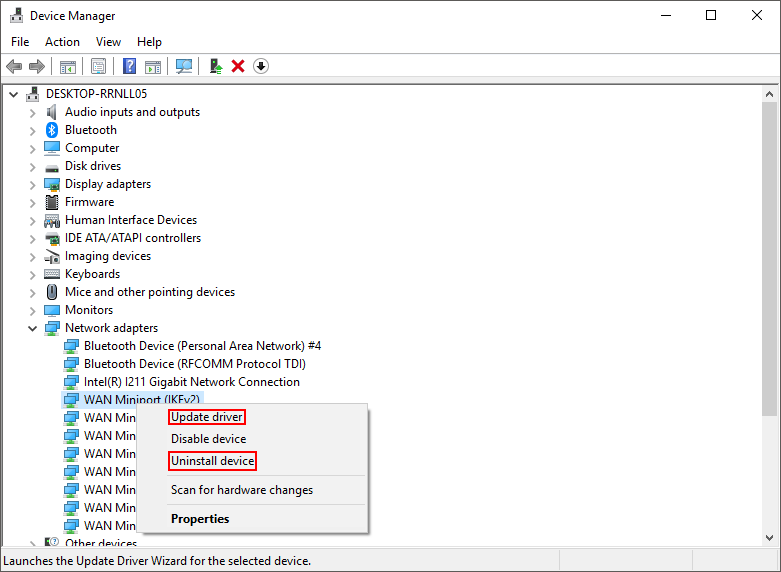The width and height of the screenshot is (781, 572).
Task: Open the File menu
Action: tap(20, 42)
